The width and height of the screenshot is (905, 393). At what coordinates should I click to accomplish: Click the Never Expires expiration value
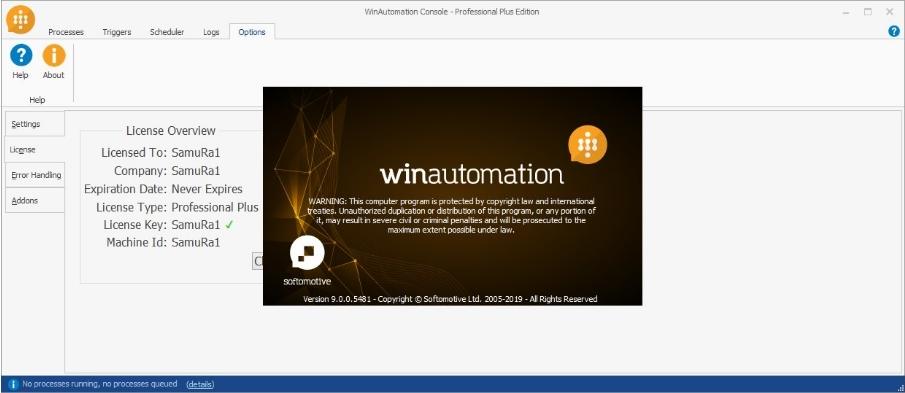coord(207,189)
